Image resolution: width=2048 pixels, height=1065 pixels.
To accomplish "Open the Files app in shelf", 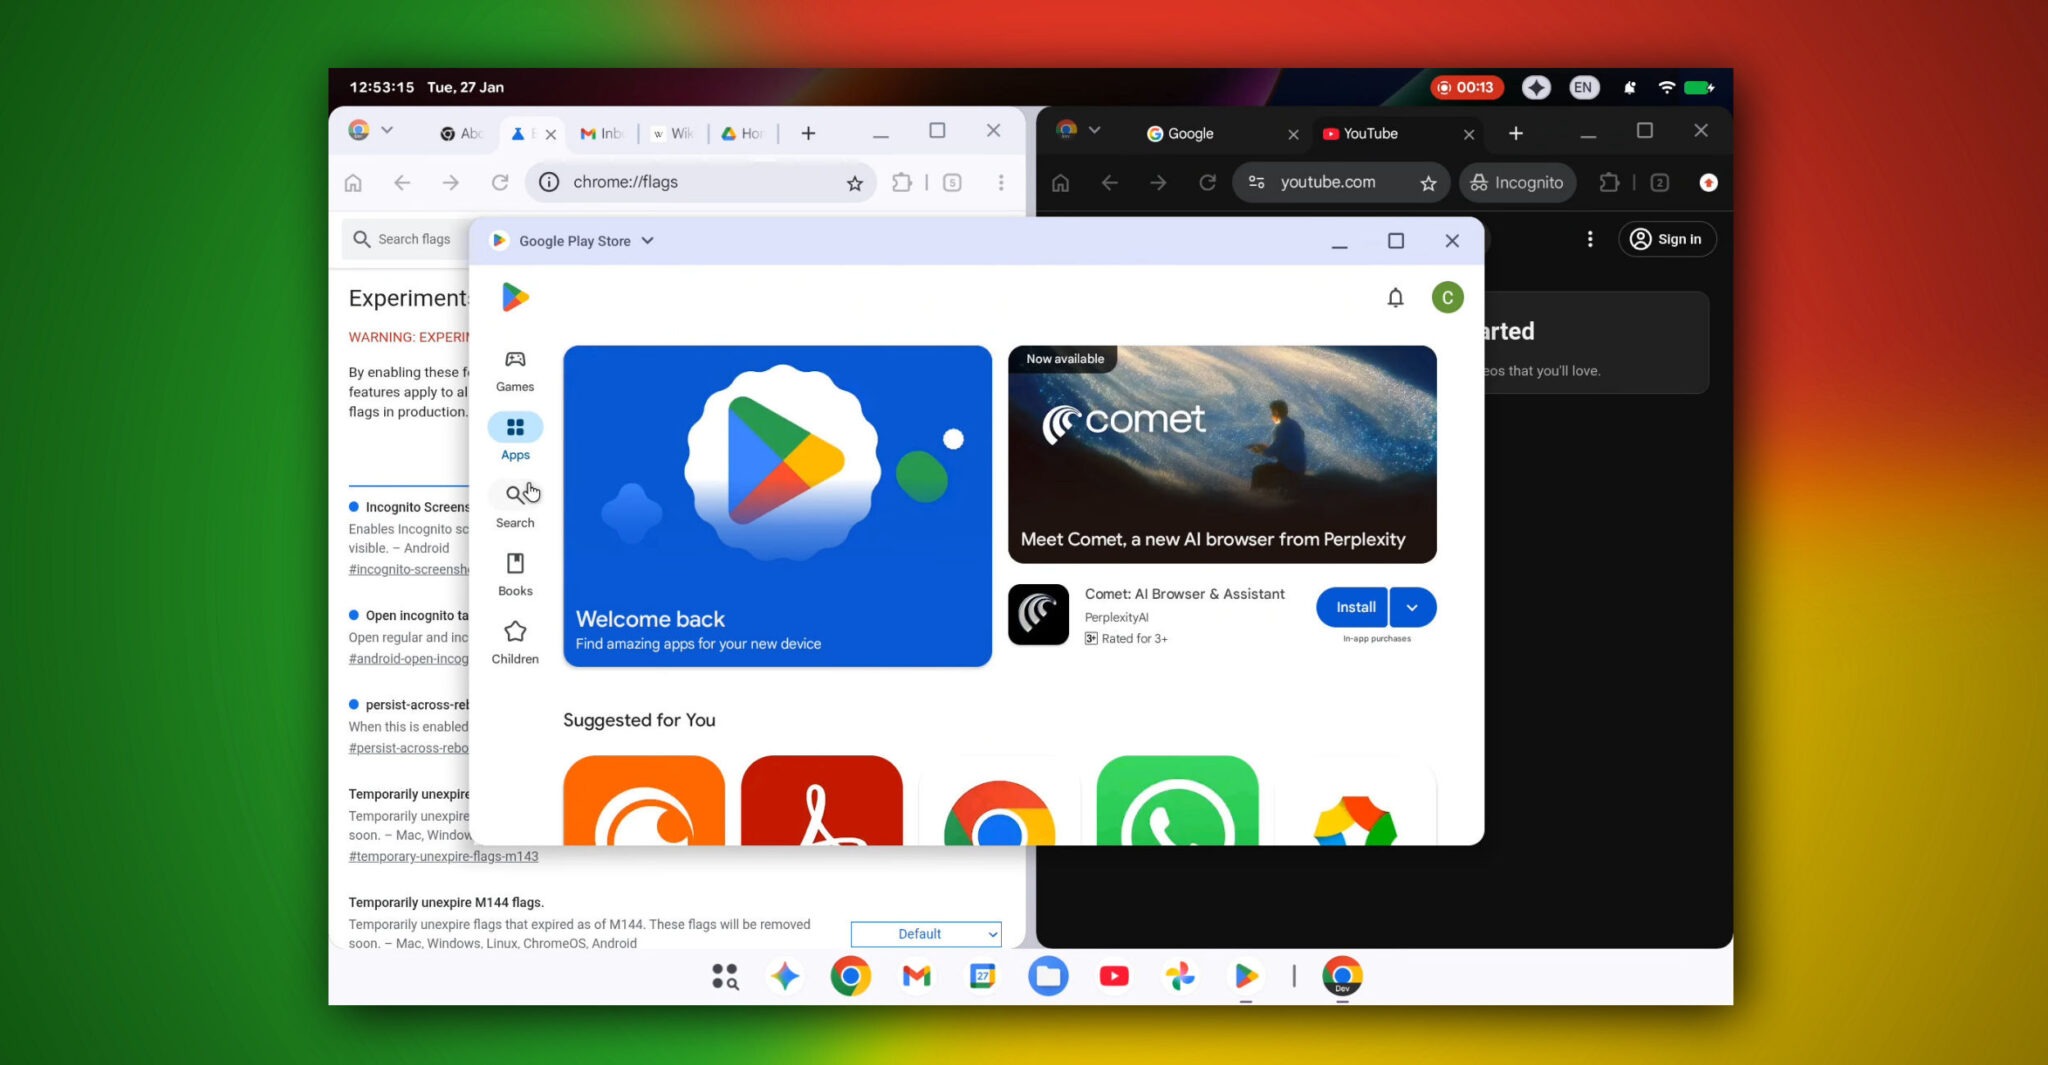I will [x=1048, y=976].
